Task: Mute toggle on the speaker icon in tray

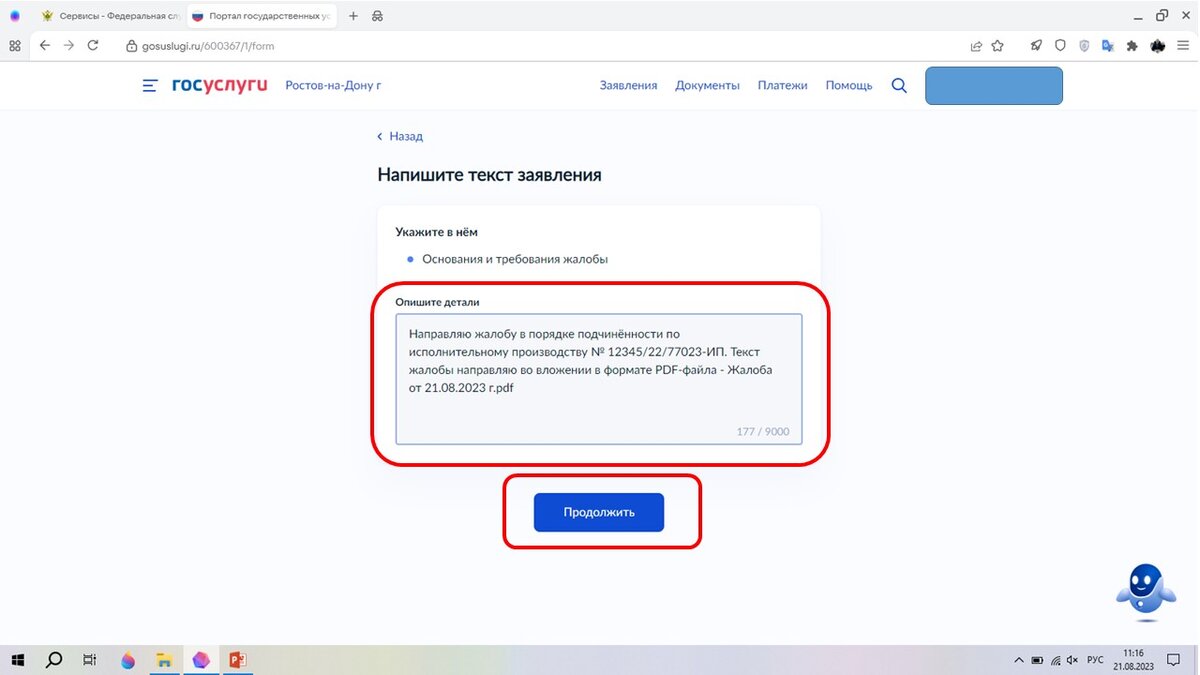Action: [1071, 660]
